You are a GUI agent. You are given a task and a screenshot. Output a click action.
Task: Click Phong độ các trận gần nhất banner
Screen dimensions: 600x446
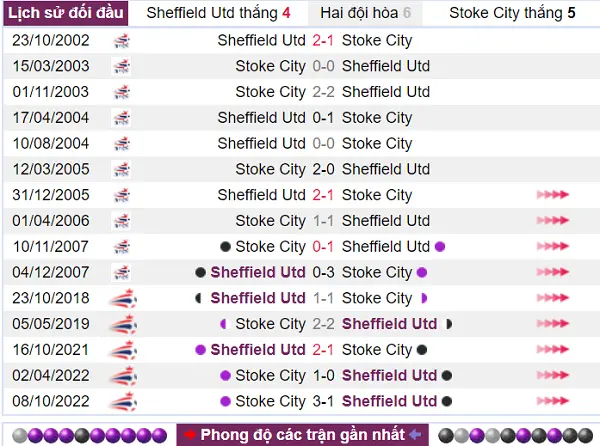(302, 435)
